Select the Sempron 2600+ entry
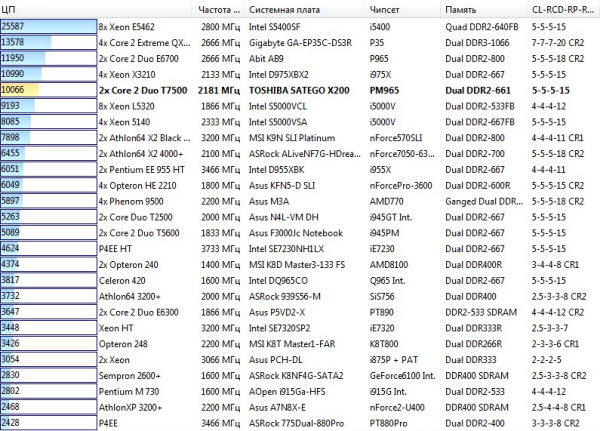The image size is (600, 431). [x=130, y=376]
